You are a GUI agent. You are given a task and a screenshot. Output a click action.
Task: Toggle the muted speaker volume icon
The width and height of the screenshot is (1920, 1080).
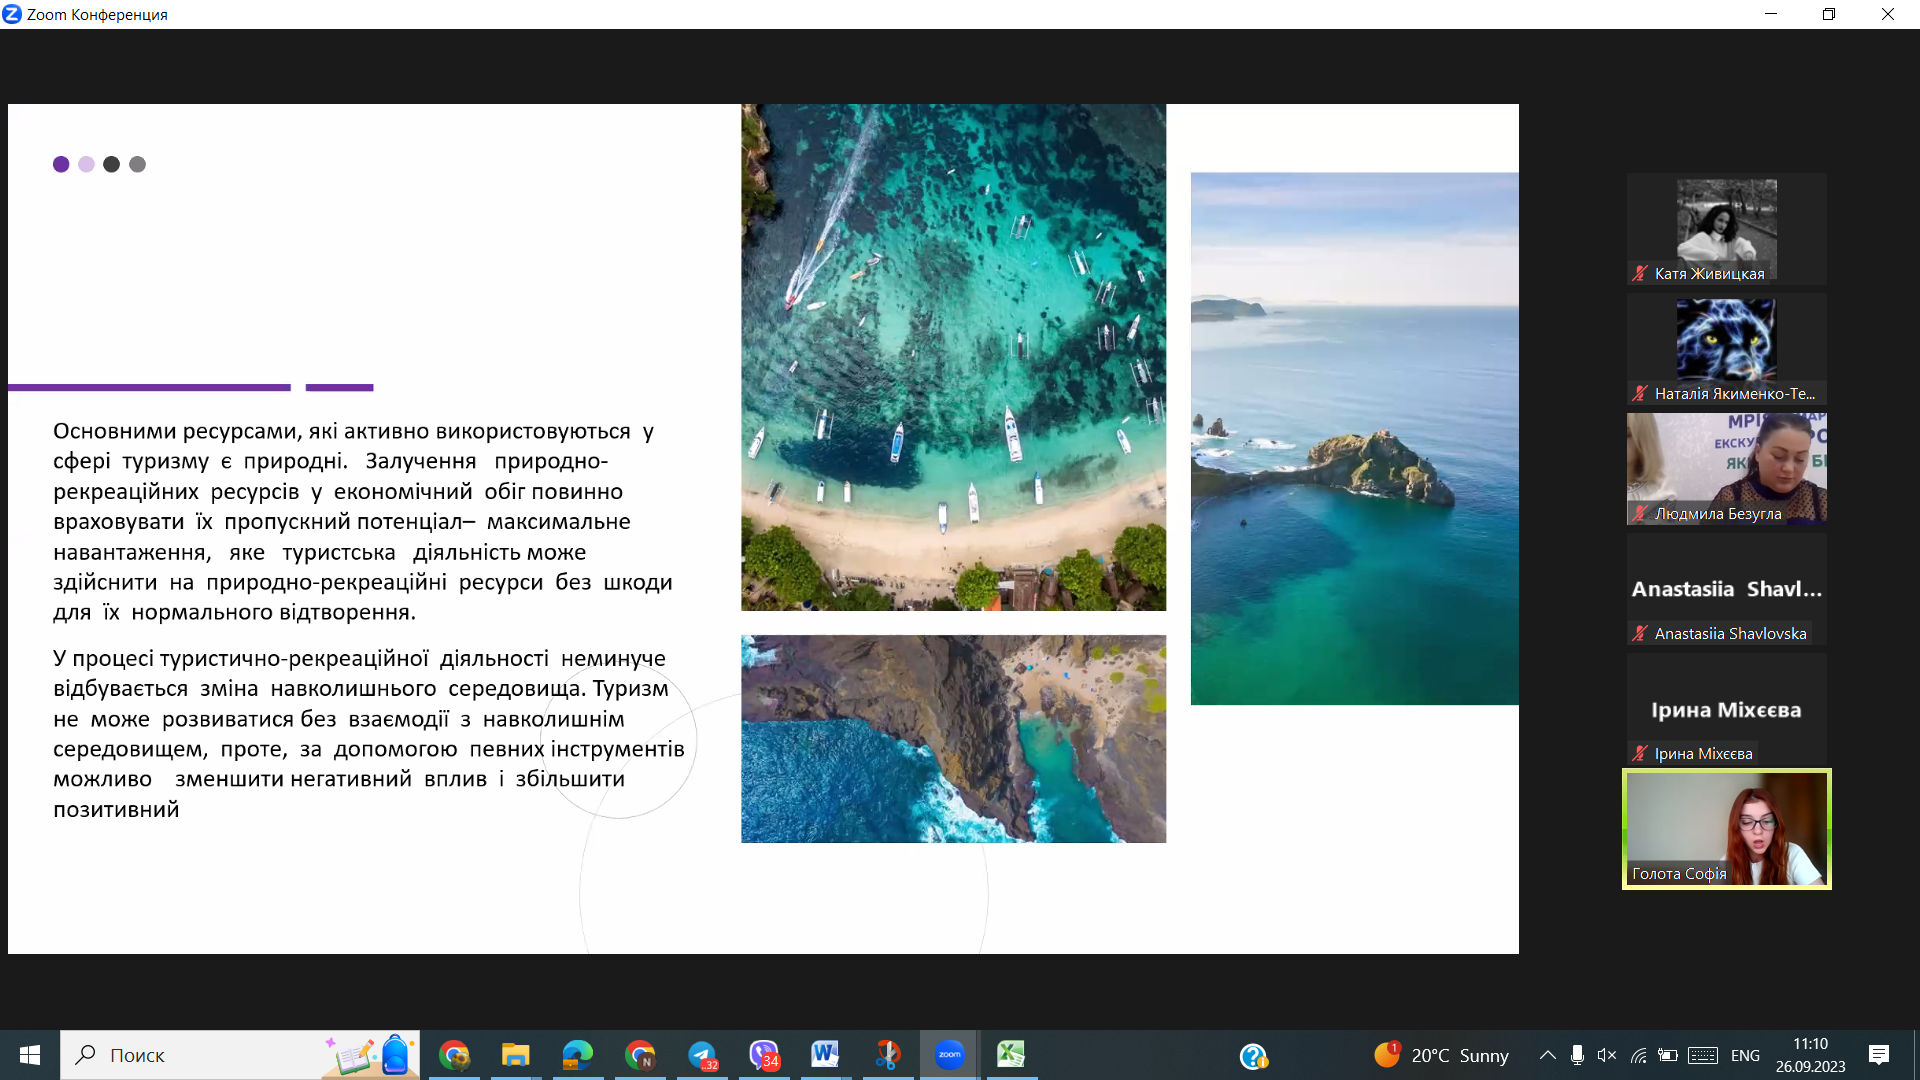click(1607, 1055)
